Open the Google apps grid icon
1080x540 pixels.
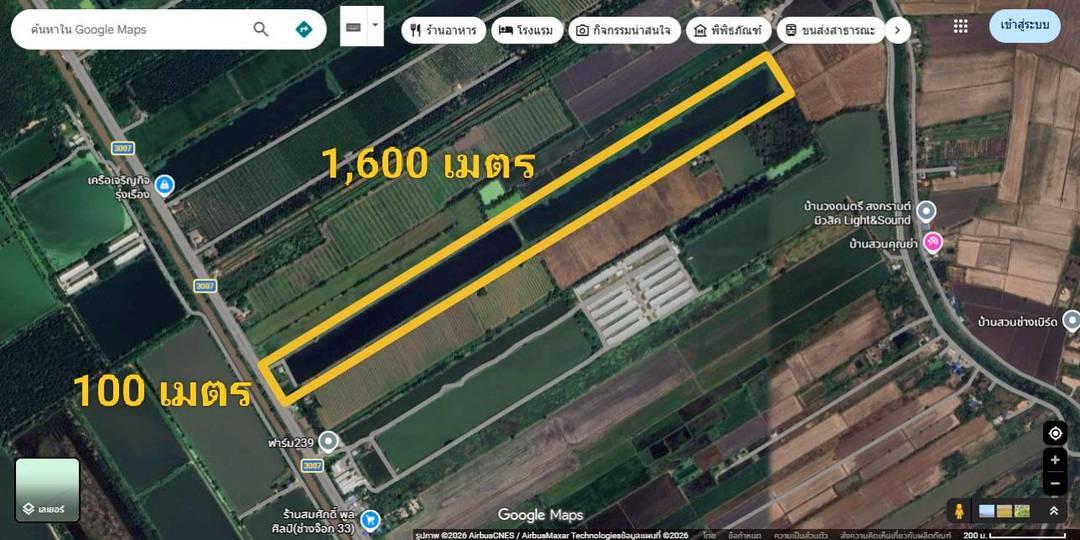[x=960, y=26]
